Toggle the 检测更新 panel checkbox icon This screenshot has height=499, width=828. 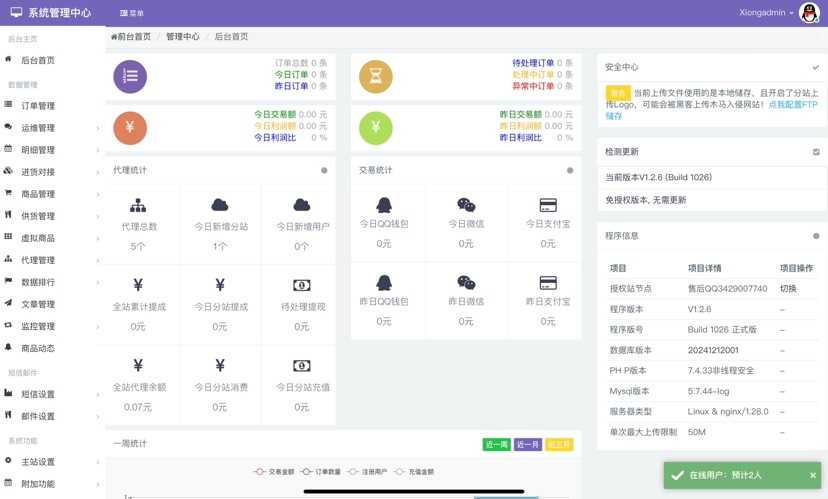[x=816, y=152]
